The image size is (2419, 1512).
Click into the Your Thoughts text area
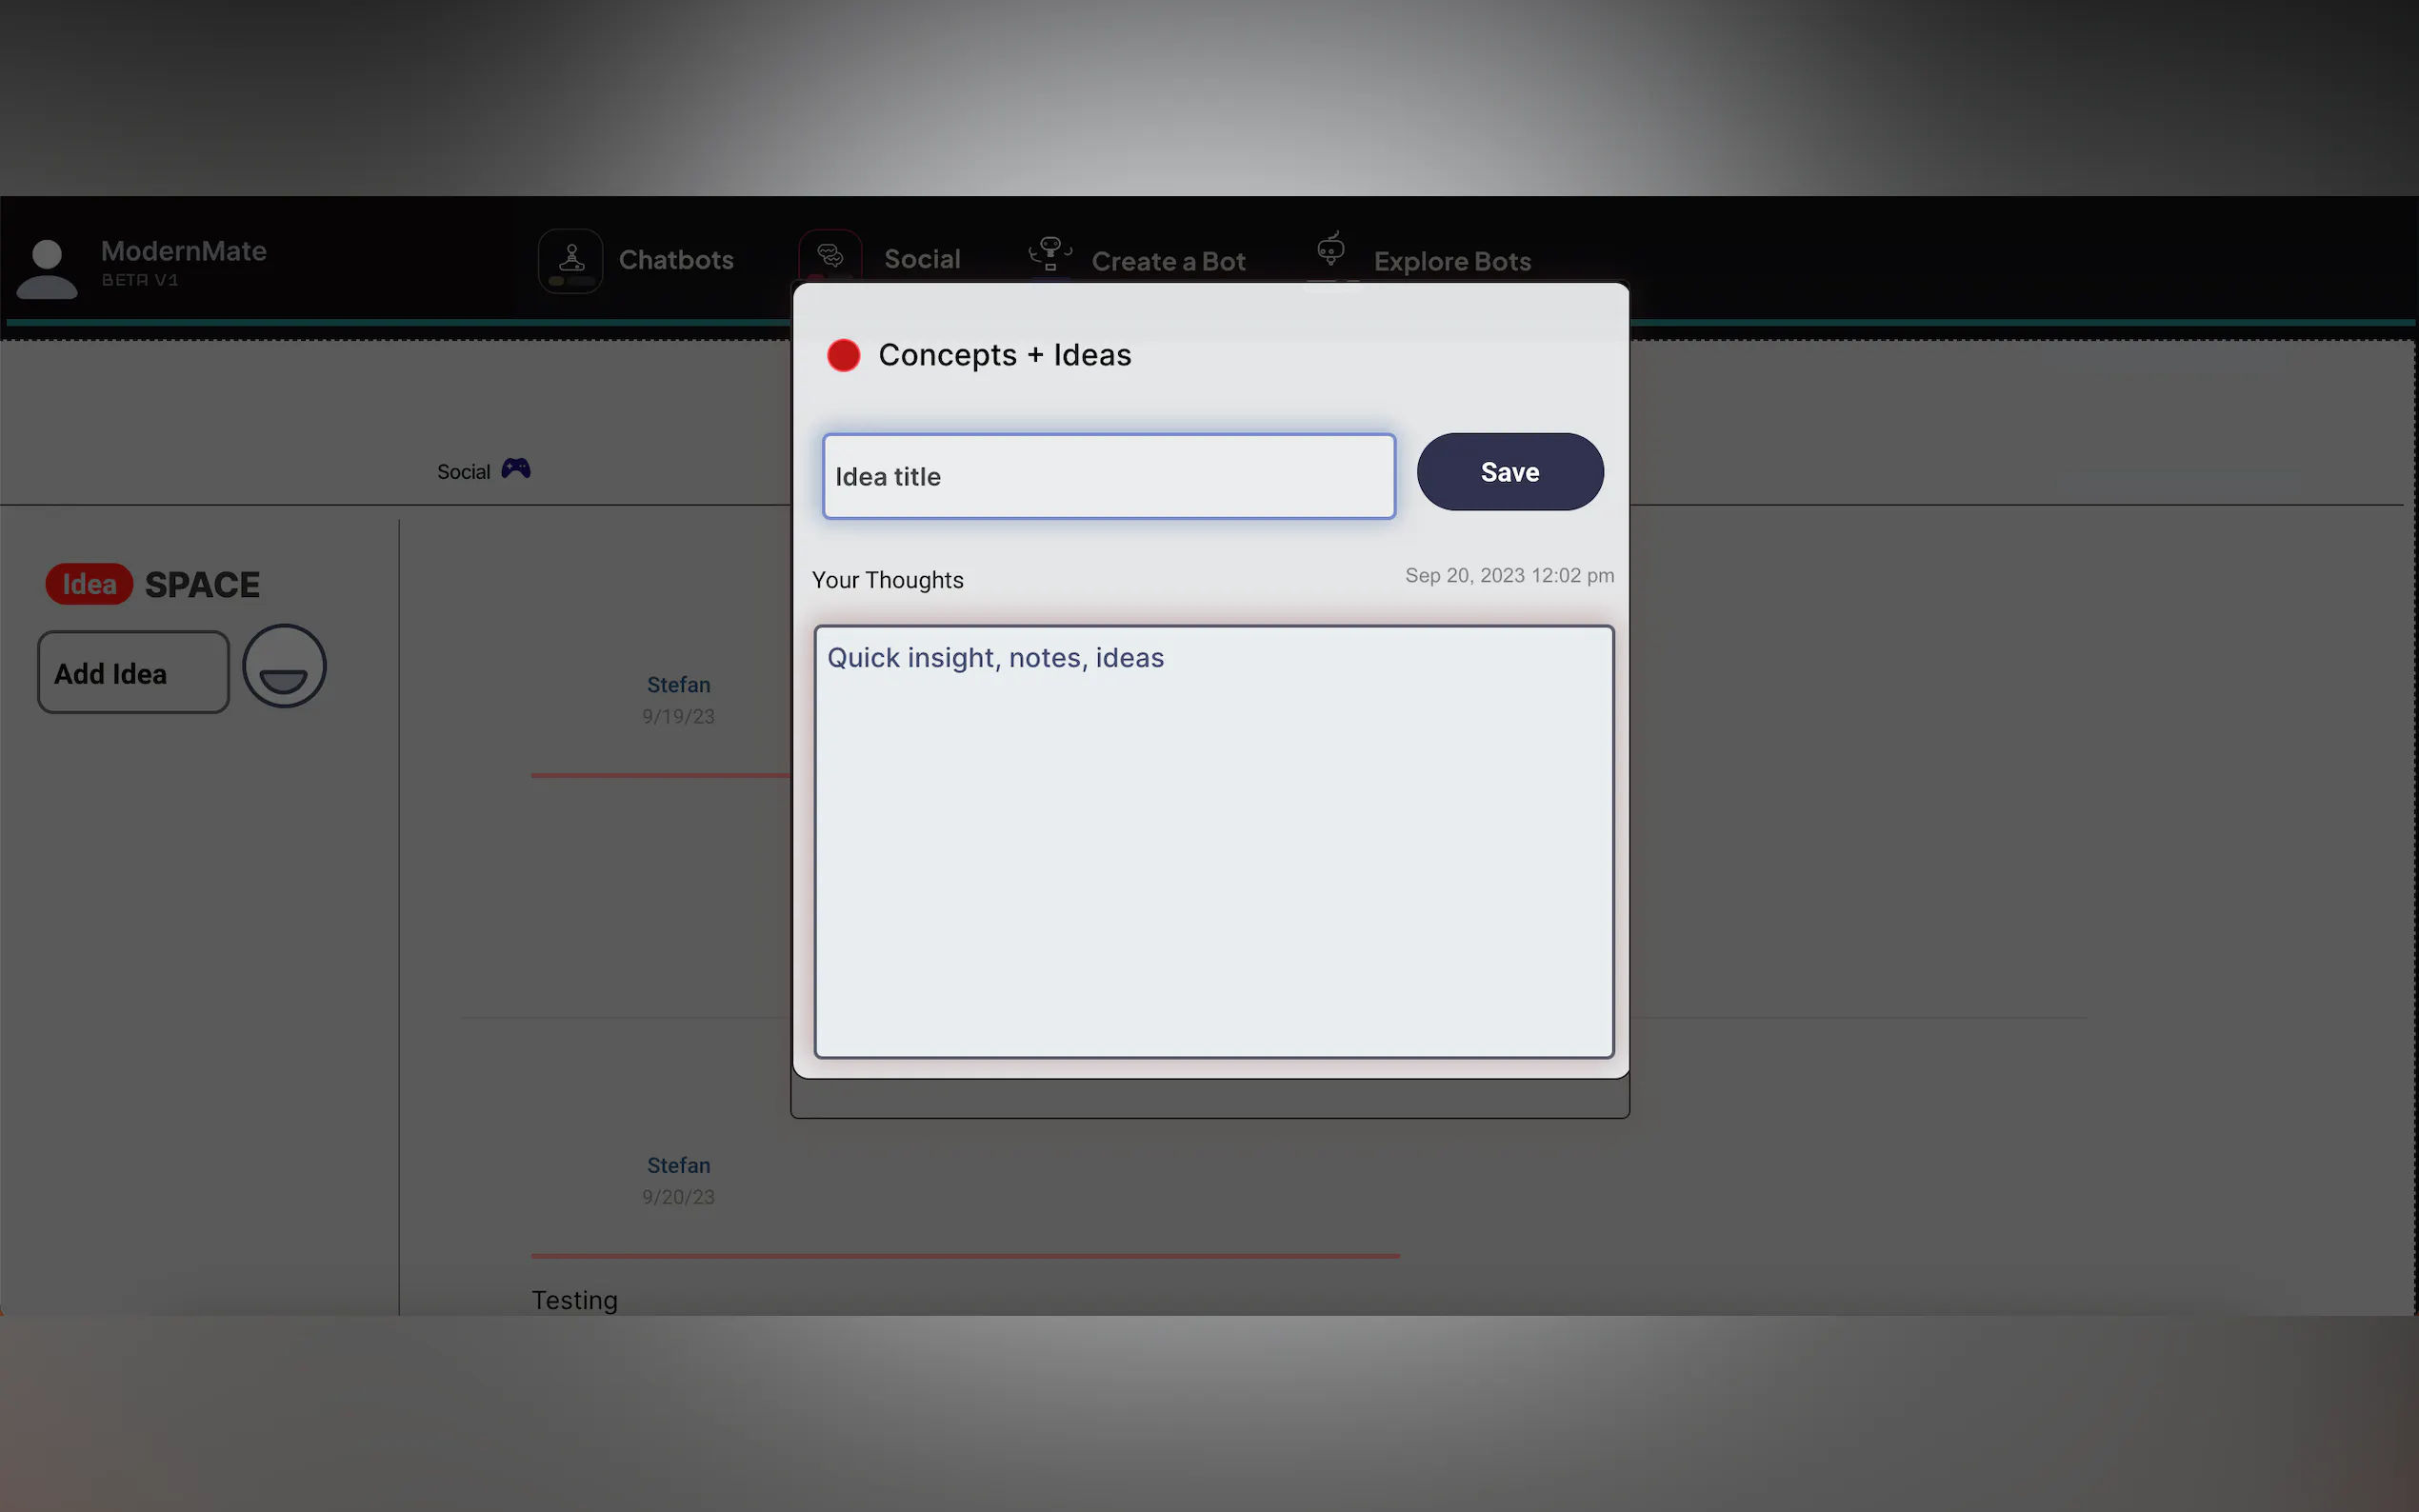[x=1213, y=842]
